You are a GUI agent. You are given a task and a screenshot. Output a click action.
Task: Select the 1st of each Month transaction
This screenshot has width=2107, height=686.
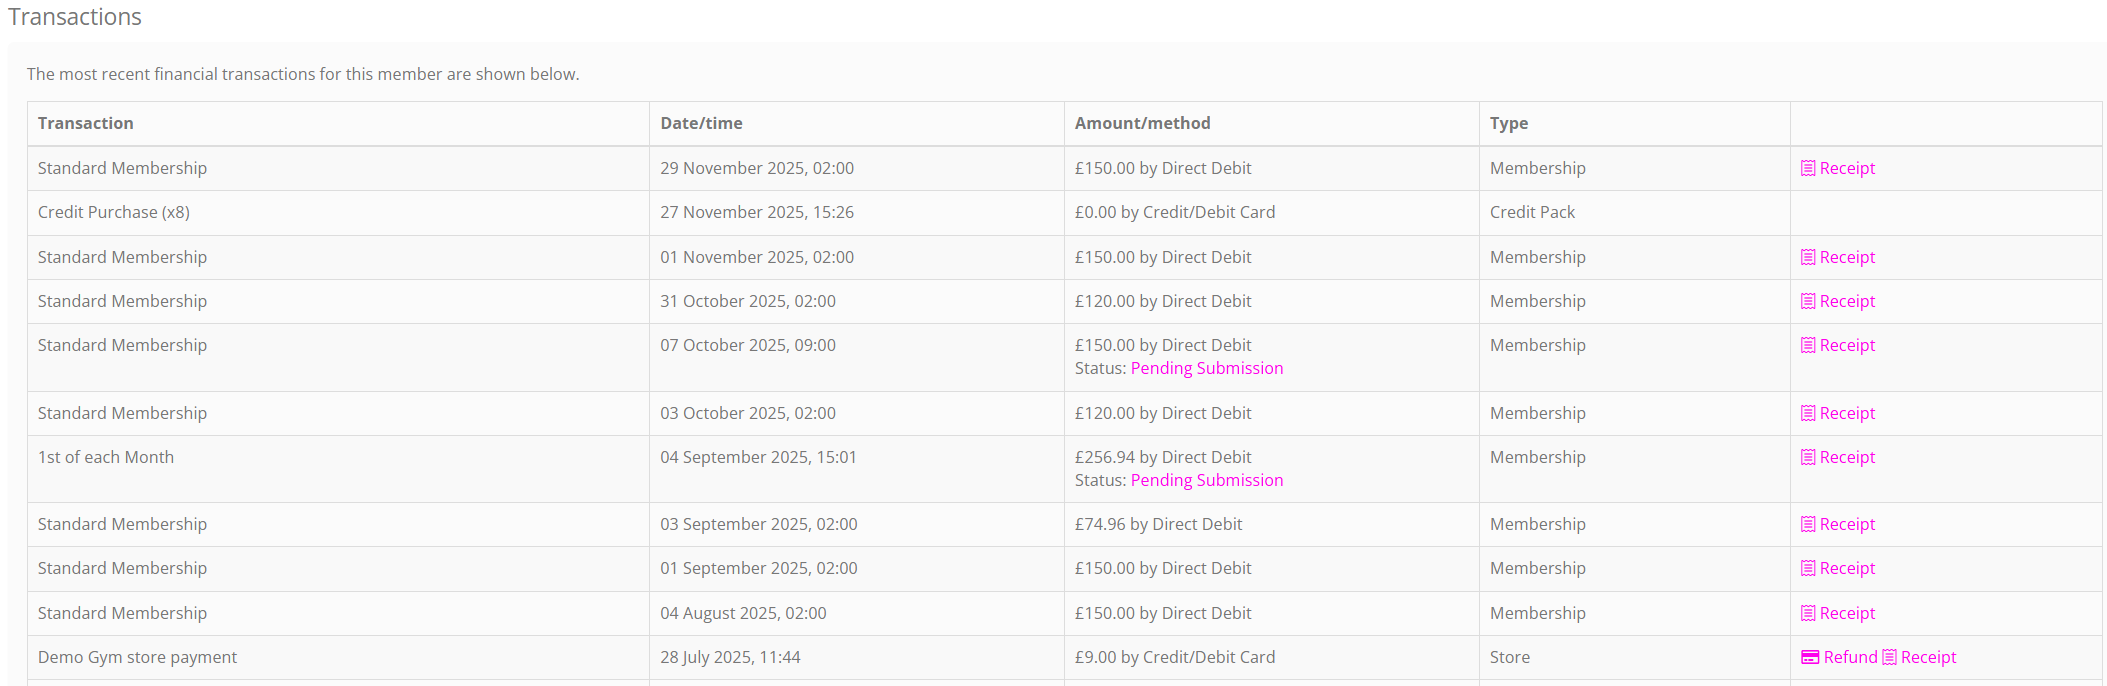pos(106,457)
